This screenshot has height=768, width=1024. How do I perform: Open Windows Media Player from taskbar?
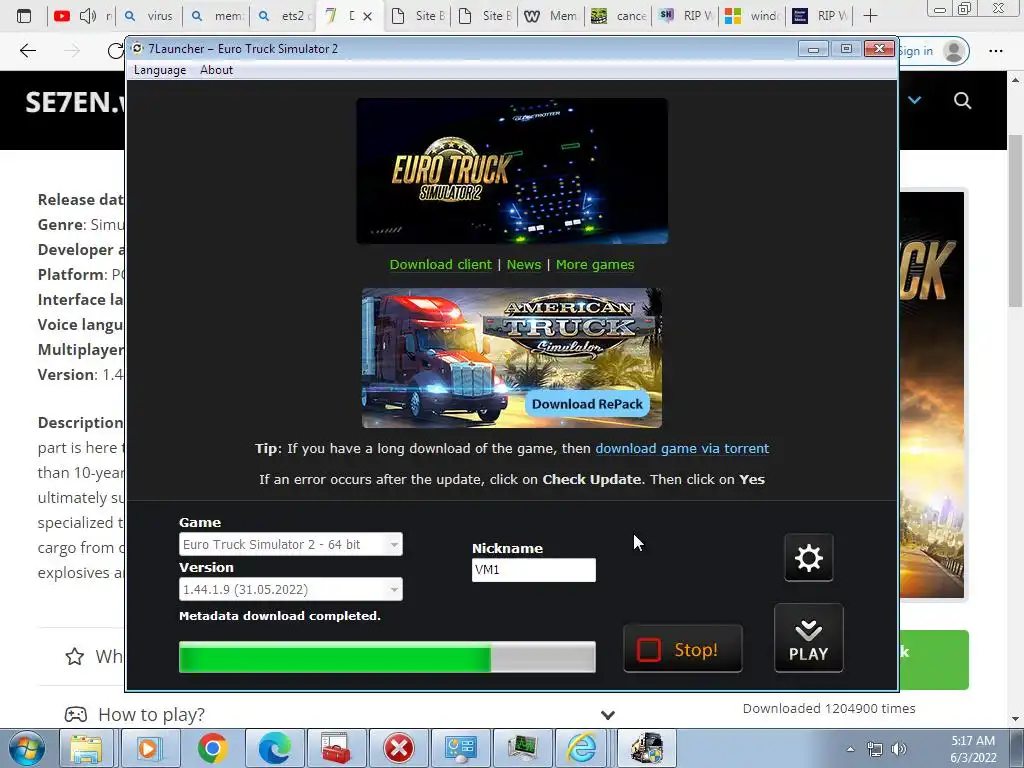click(x=148, y=748)
